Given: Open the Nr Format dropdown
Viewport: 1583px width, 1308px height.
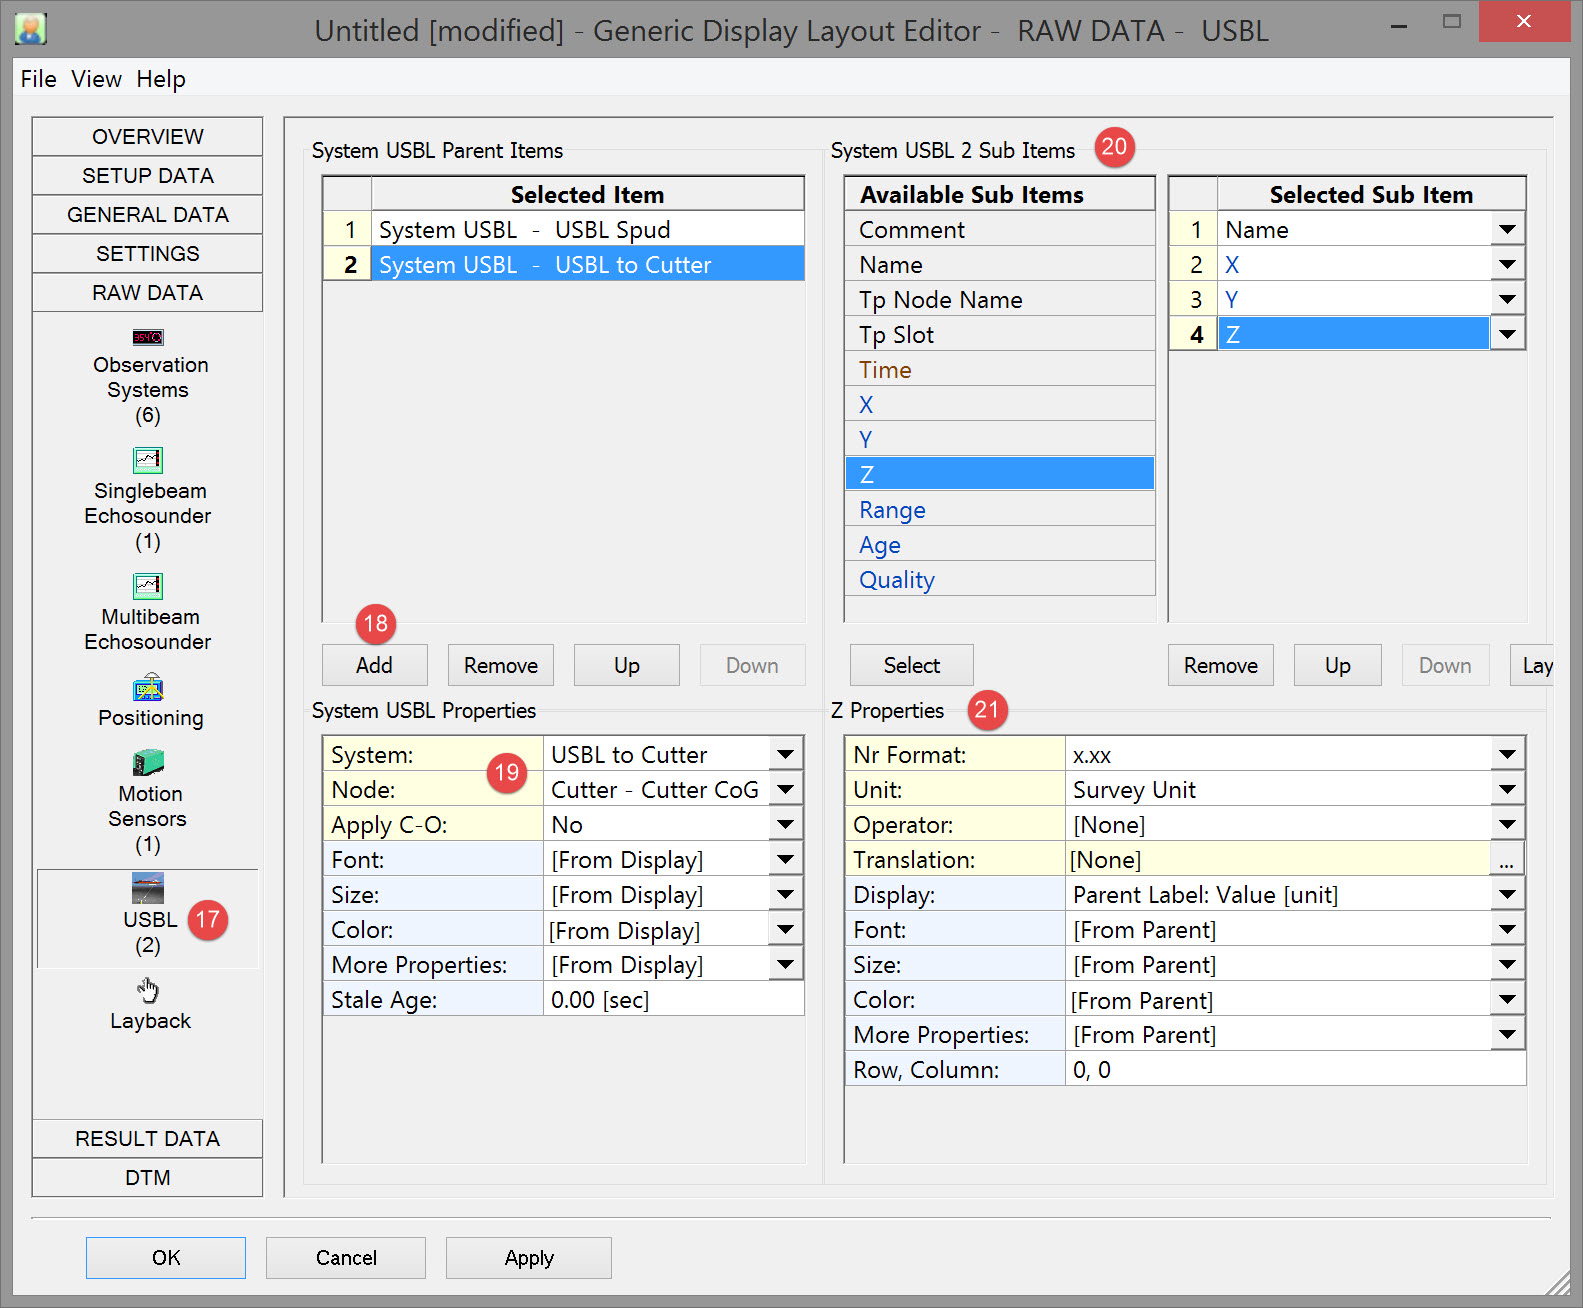Looking at the screenshot, I should (1507, 755).
